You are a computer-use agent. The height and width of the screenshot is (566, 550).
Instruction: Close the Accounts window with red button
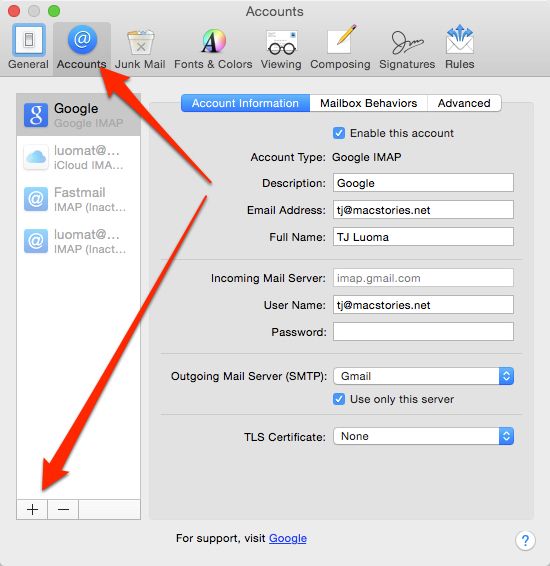click(14, 11)
